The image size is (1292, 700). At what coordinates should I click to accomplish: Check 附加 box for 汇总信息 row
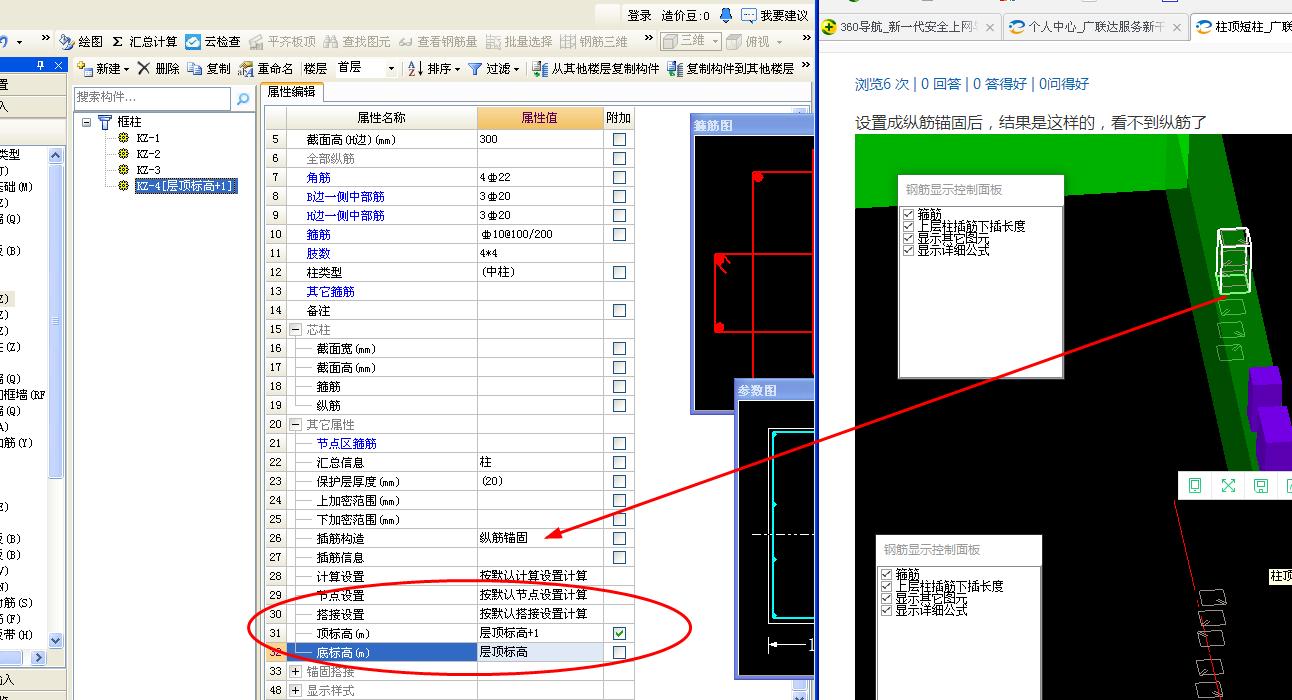click(x=620, y=462)
